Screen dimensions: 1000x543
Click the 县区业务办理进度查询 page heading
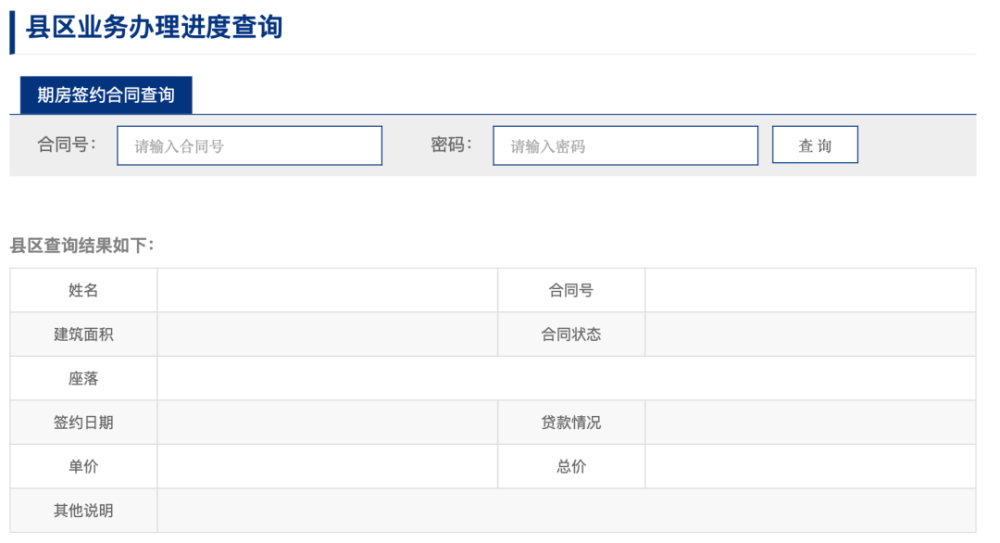coord(154,27)
